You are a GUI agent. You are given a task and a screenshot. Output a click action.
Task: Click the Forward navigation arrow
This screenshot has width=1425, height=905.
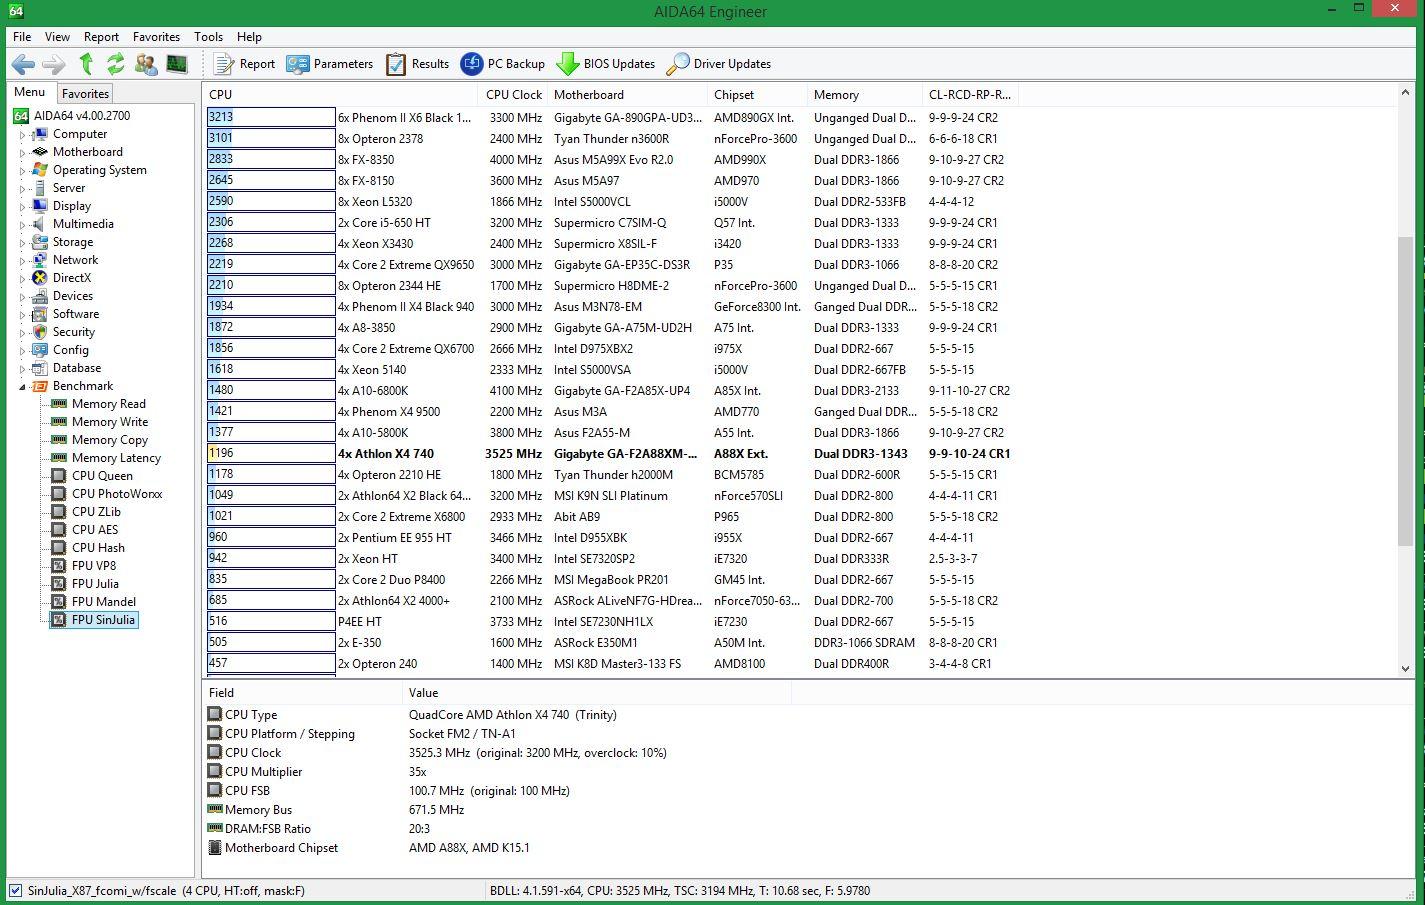54,64
